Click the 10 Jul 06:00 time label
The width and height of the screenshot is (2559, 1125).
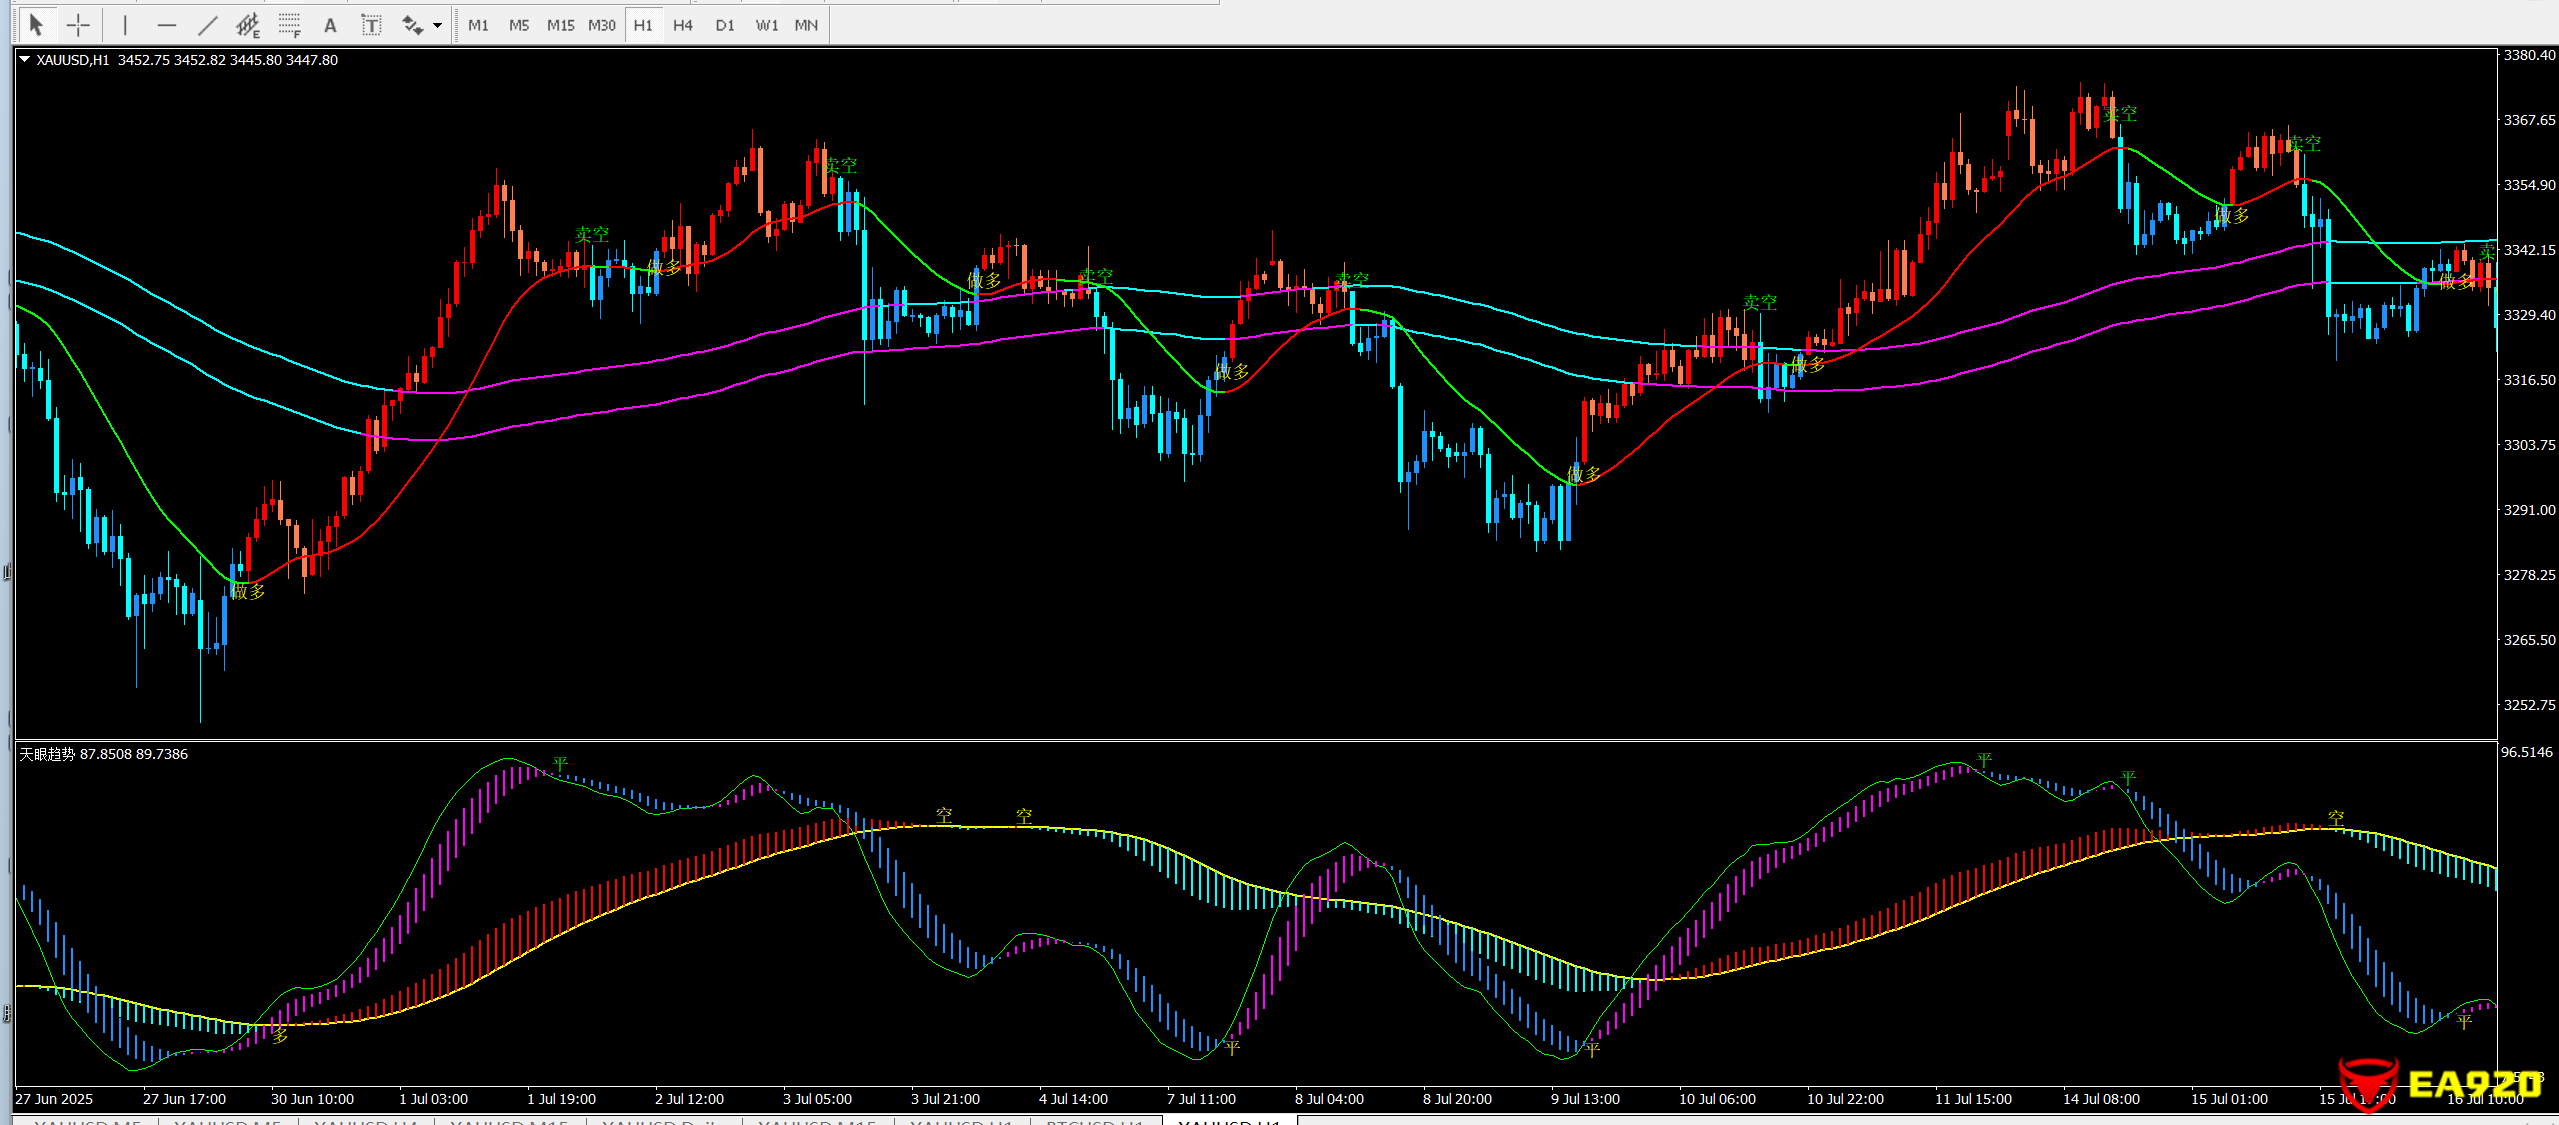pyautogui.click(x=1718, y=1099)
